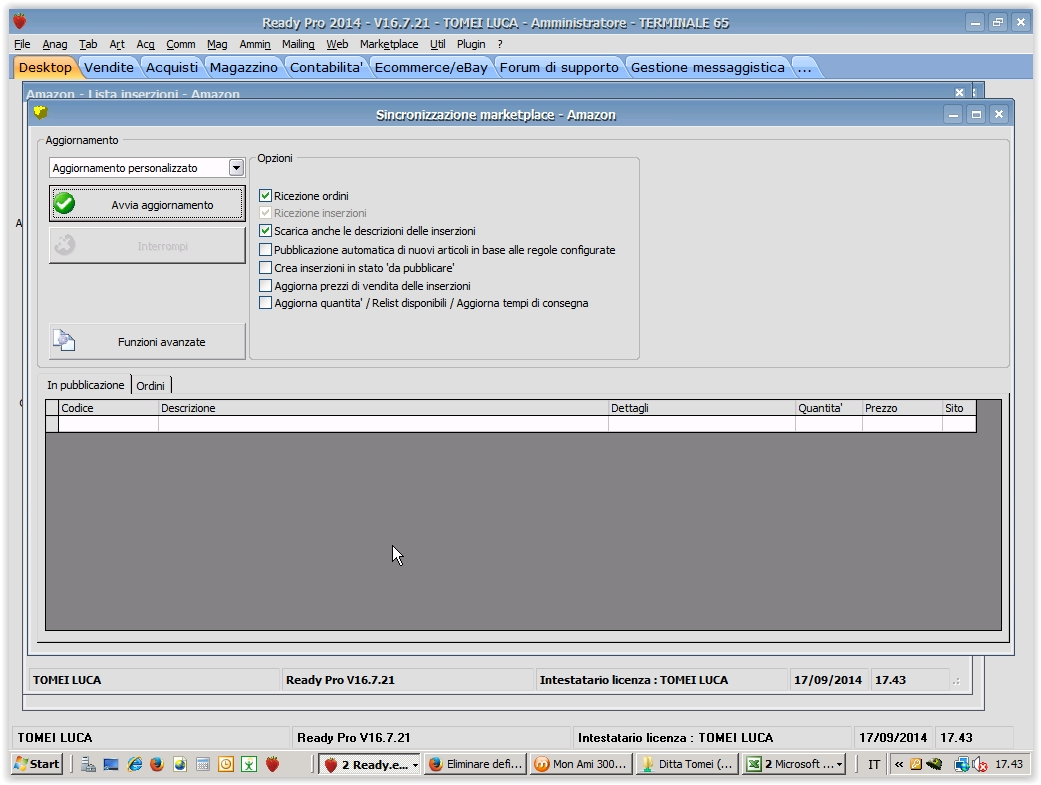Open the Ammin menu

[x=255, y=44]
